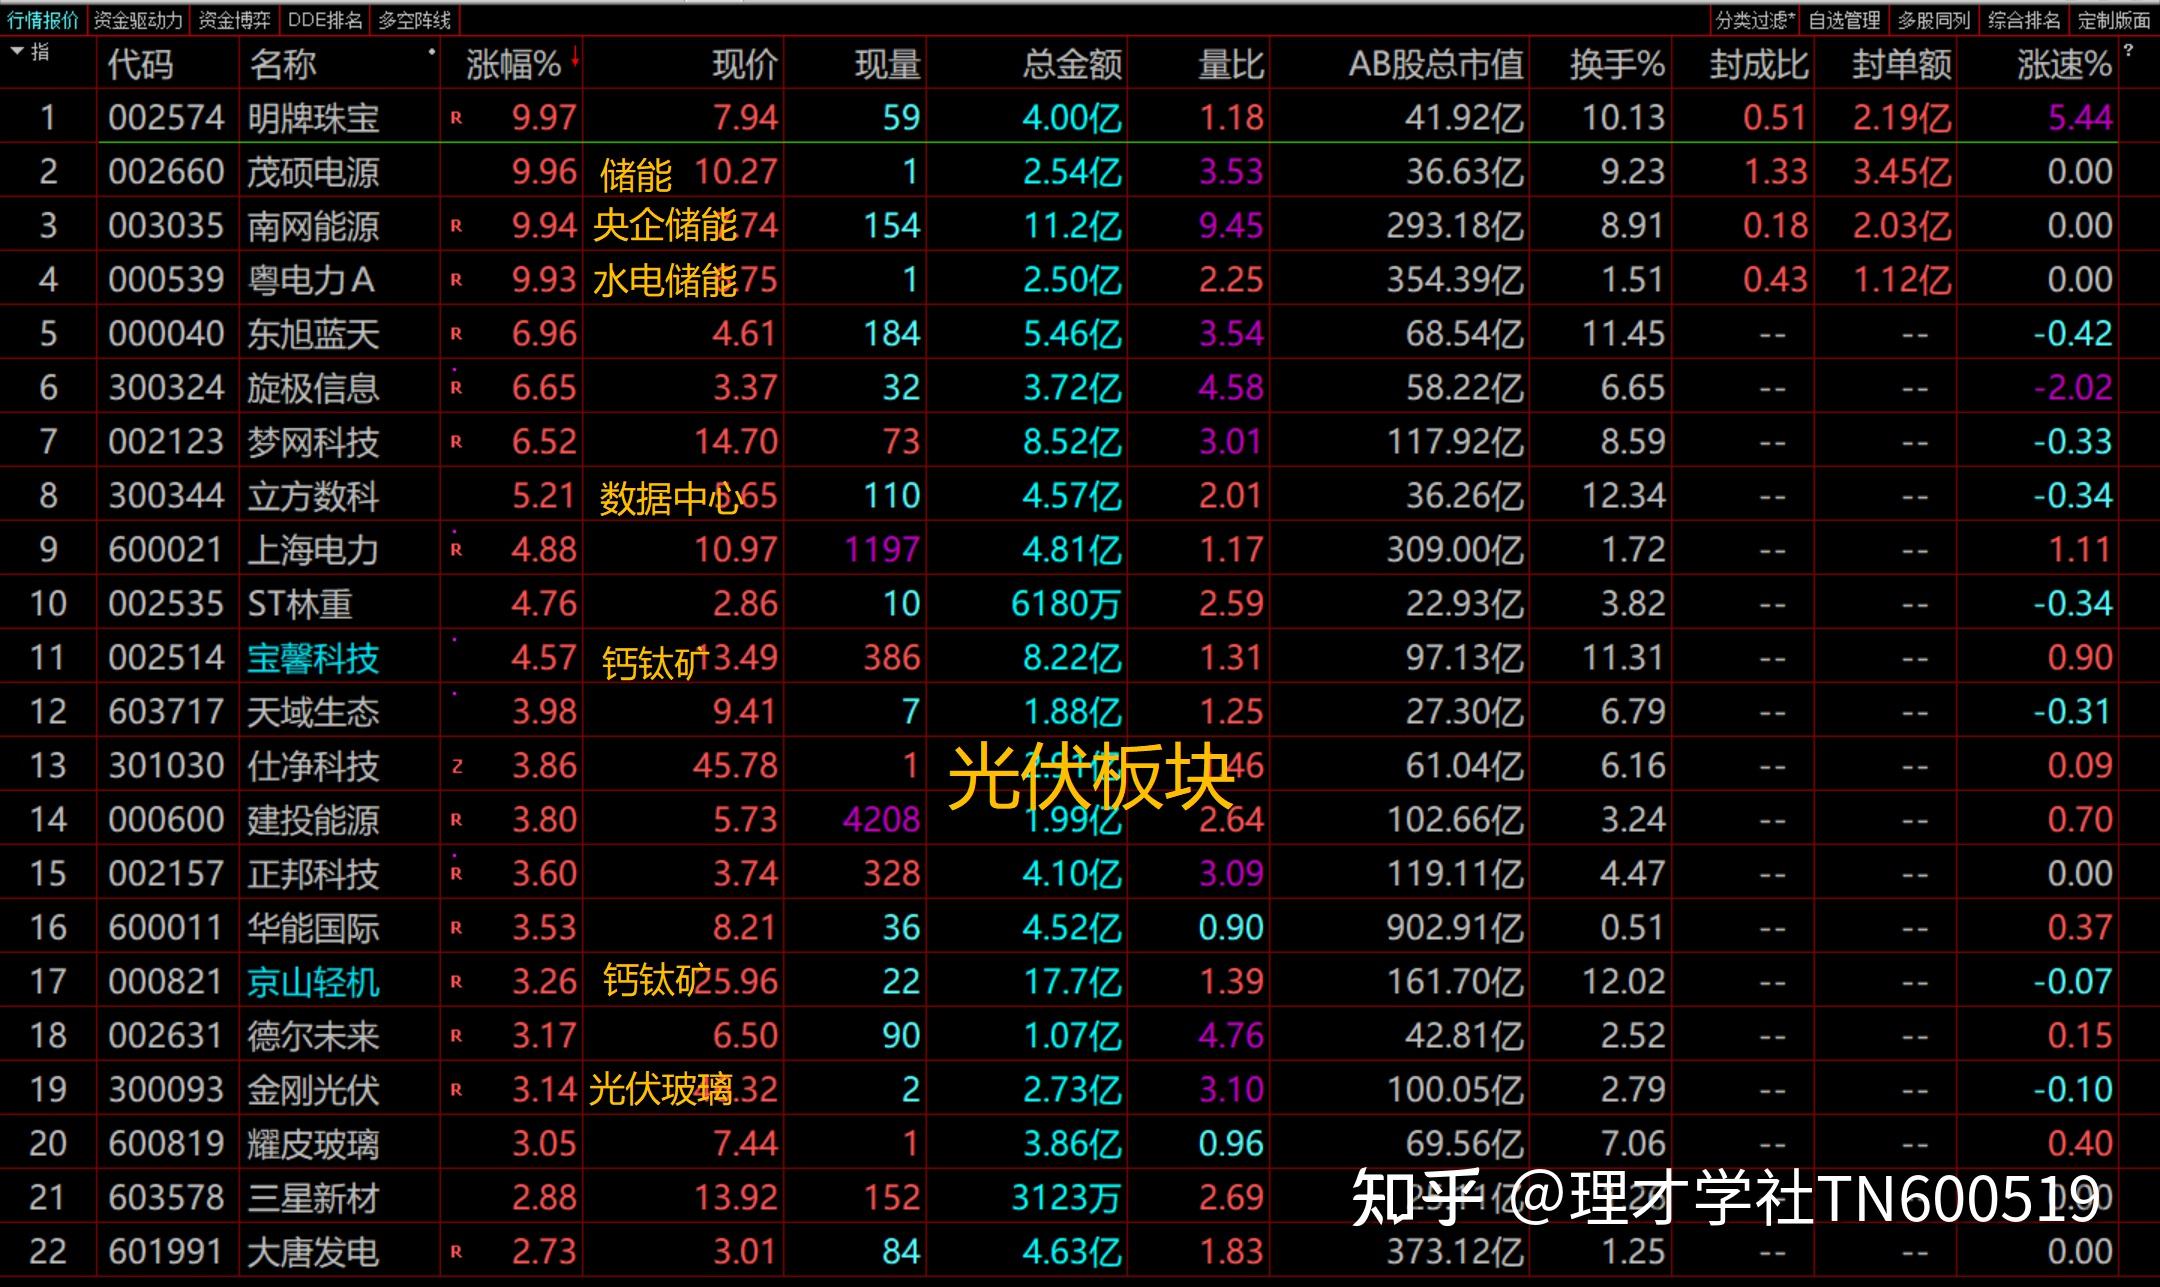Select stock name 立方数科
The height and width of the screenshot is (1287, 2160).
[x=313, y=496]
